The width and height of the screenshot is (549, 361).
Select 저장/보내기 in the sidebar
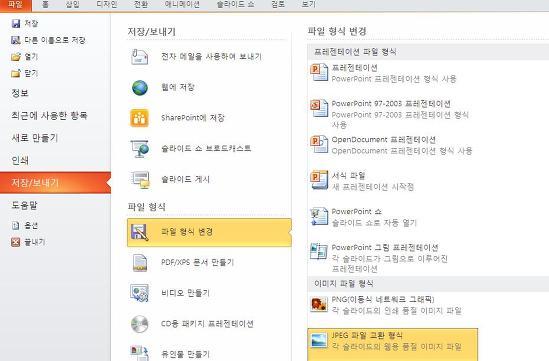(55, 183)
